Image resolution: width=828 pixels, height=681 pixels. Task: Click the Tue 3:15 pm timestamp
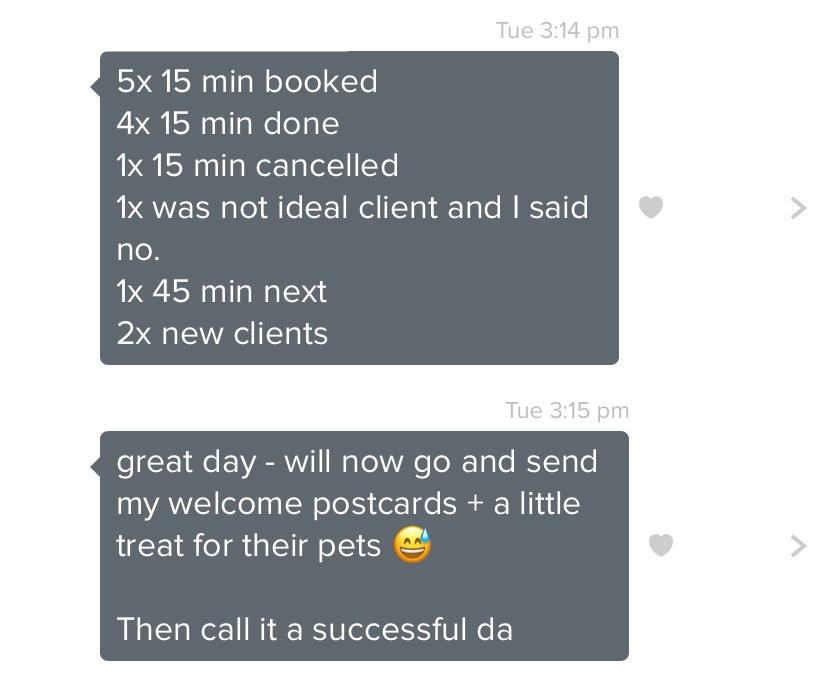(567, 411)
